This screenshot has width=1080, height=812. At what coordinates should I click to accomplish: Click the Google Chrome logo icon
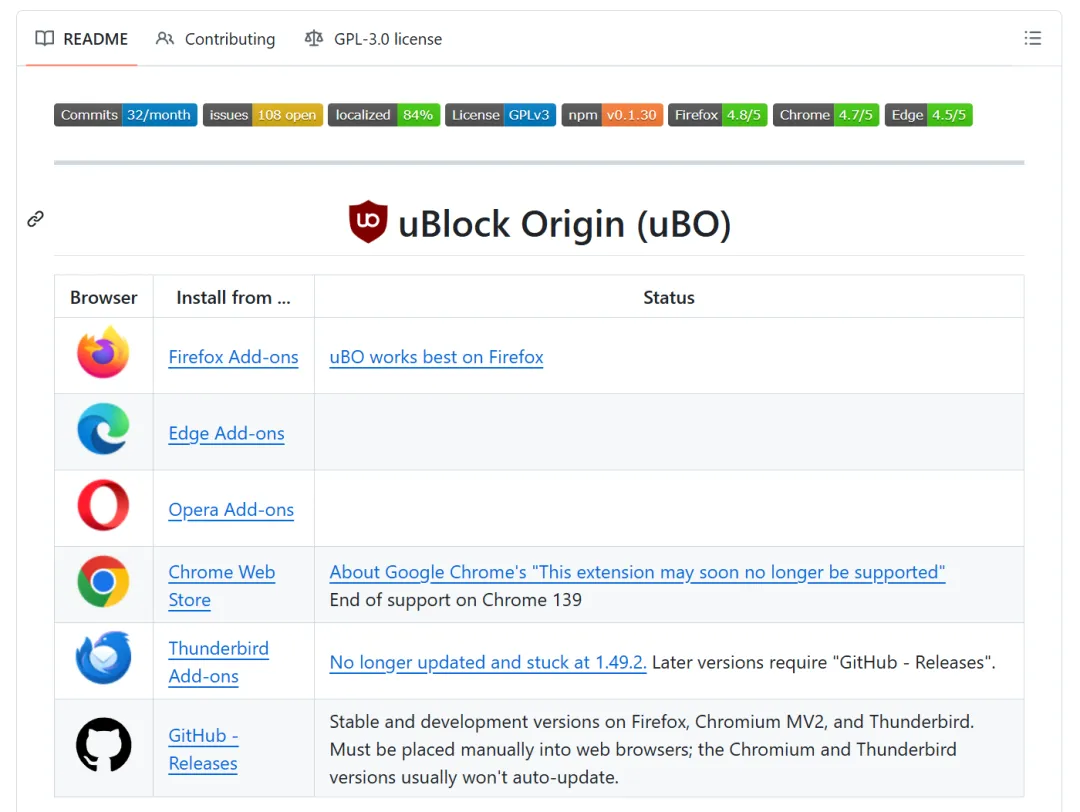pos(103,582)
